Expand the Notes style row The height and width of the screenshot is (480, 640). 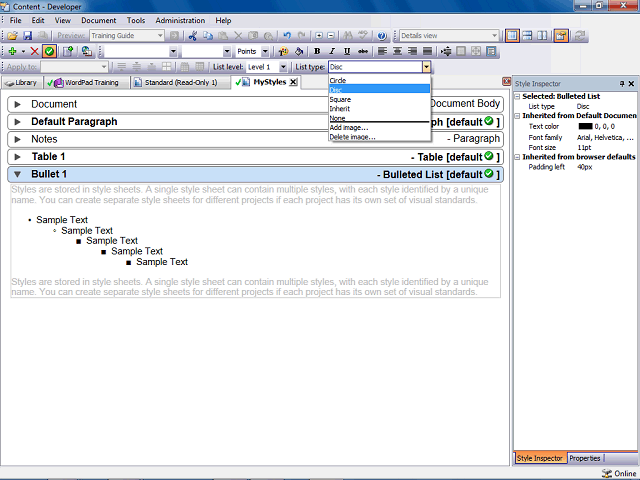[x=18, y=140]
